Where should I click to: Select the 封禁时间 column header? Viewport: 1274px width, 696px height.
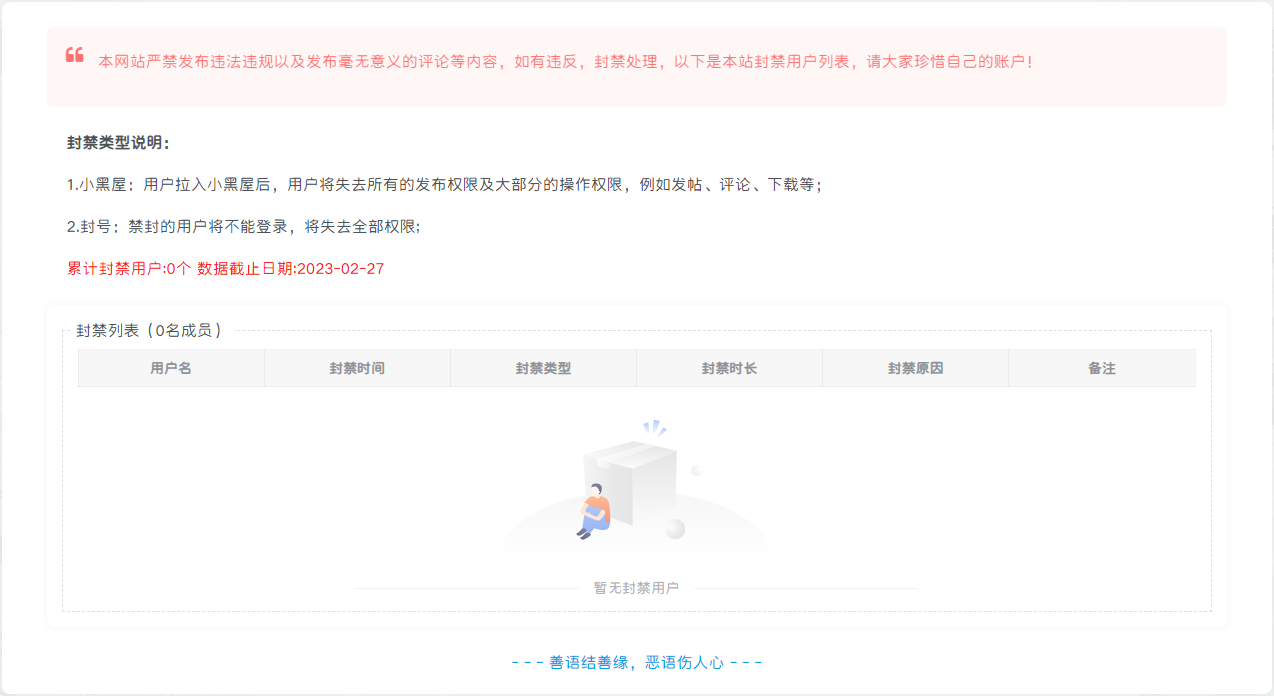pos(357,368)
